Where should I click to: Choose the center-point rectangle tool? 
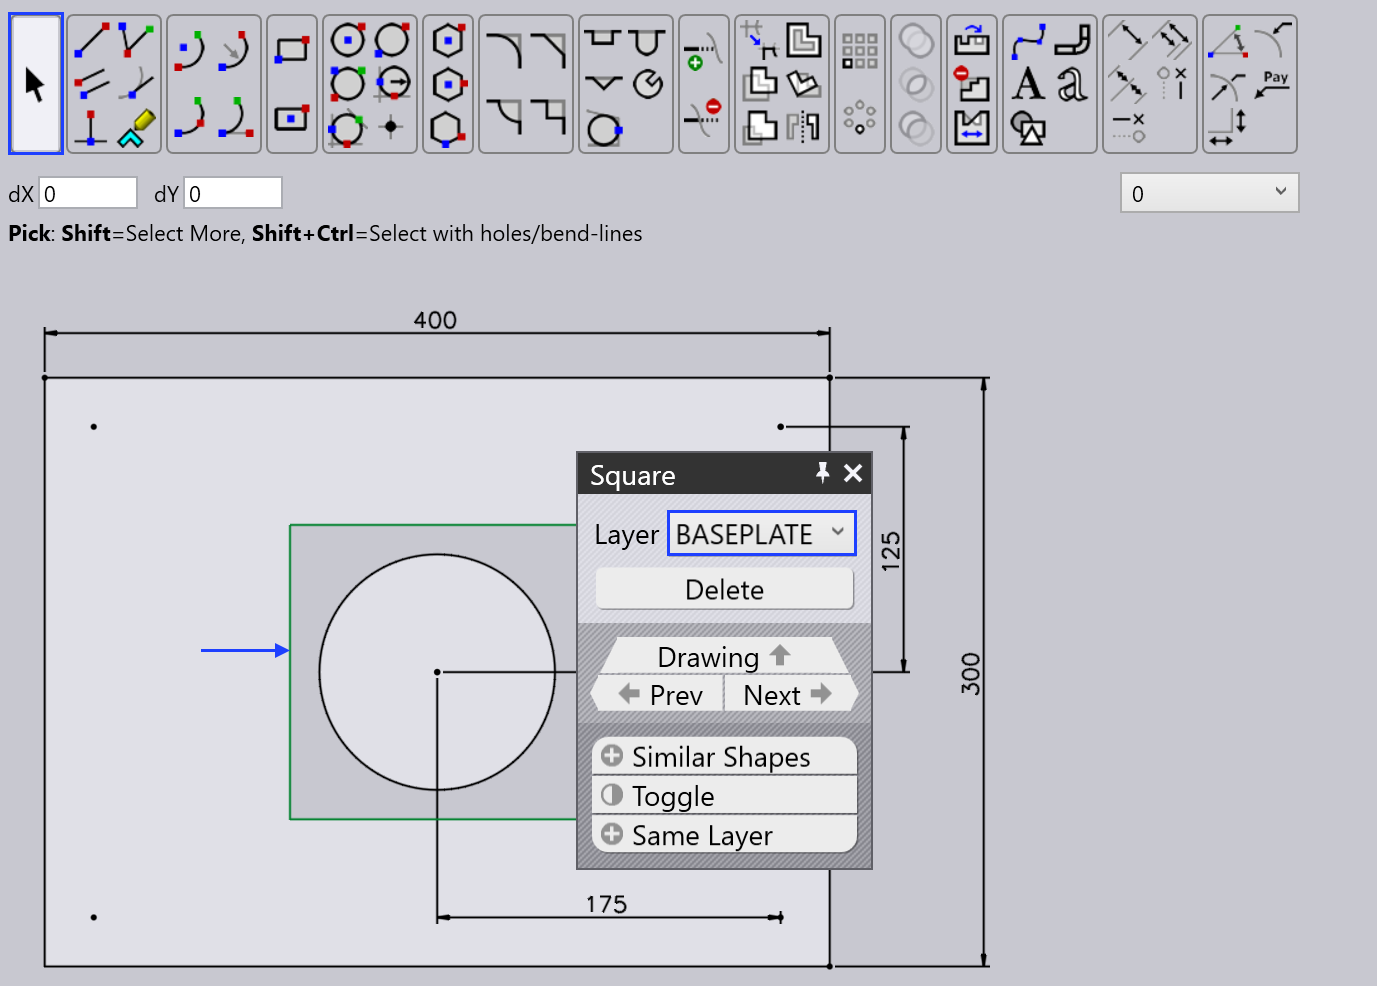[292, 118]
